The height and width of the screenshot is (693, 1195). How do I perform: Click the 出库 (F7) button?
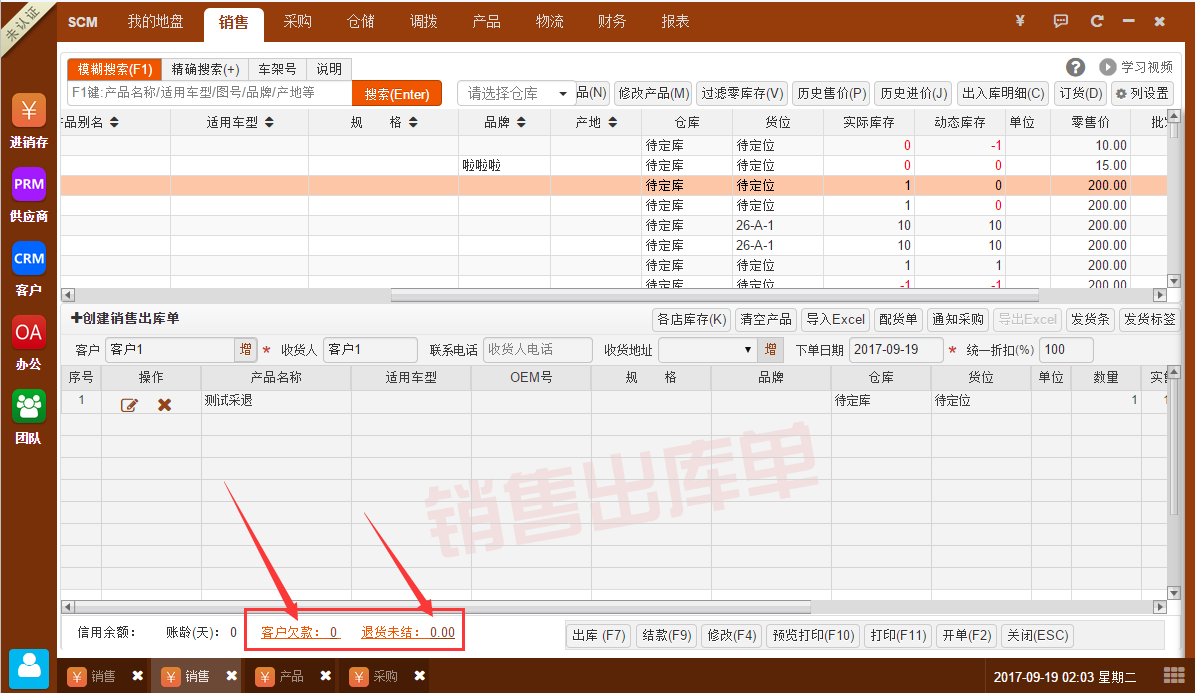(598, 635)
